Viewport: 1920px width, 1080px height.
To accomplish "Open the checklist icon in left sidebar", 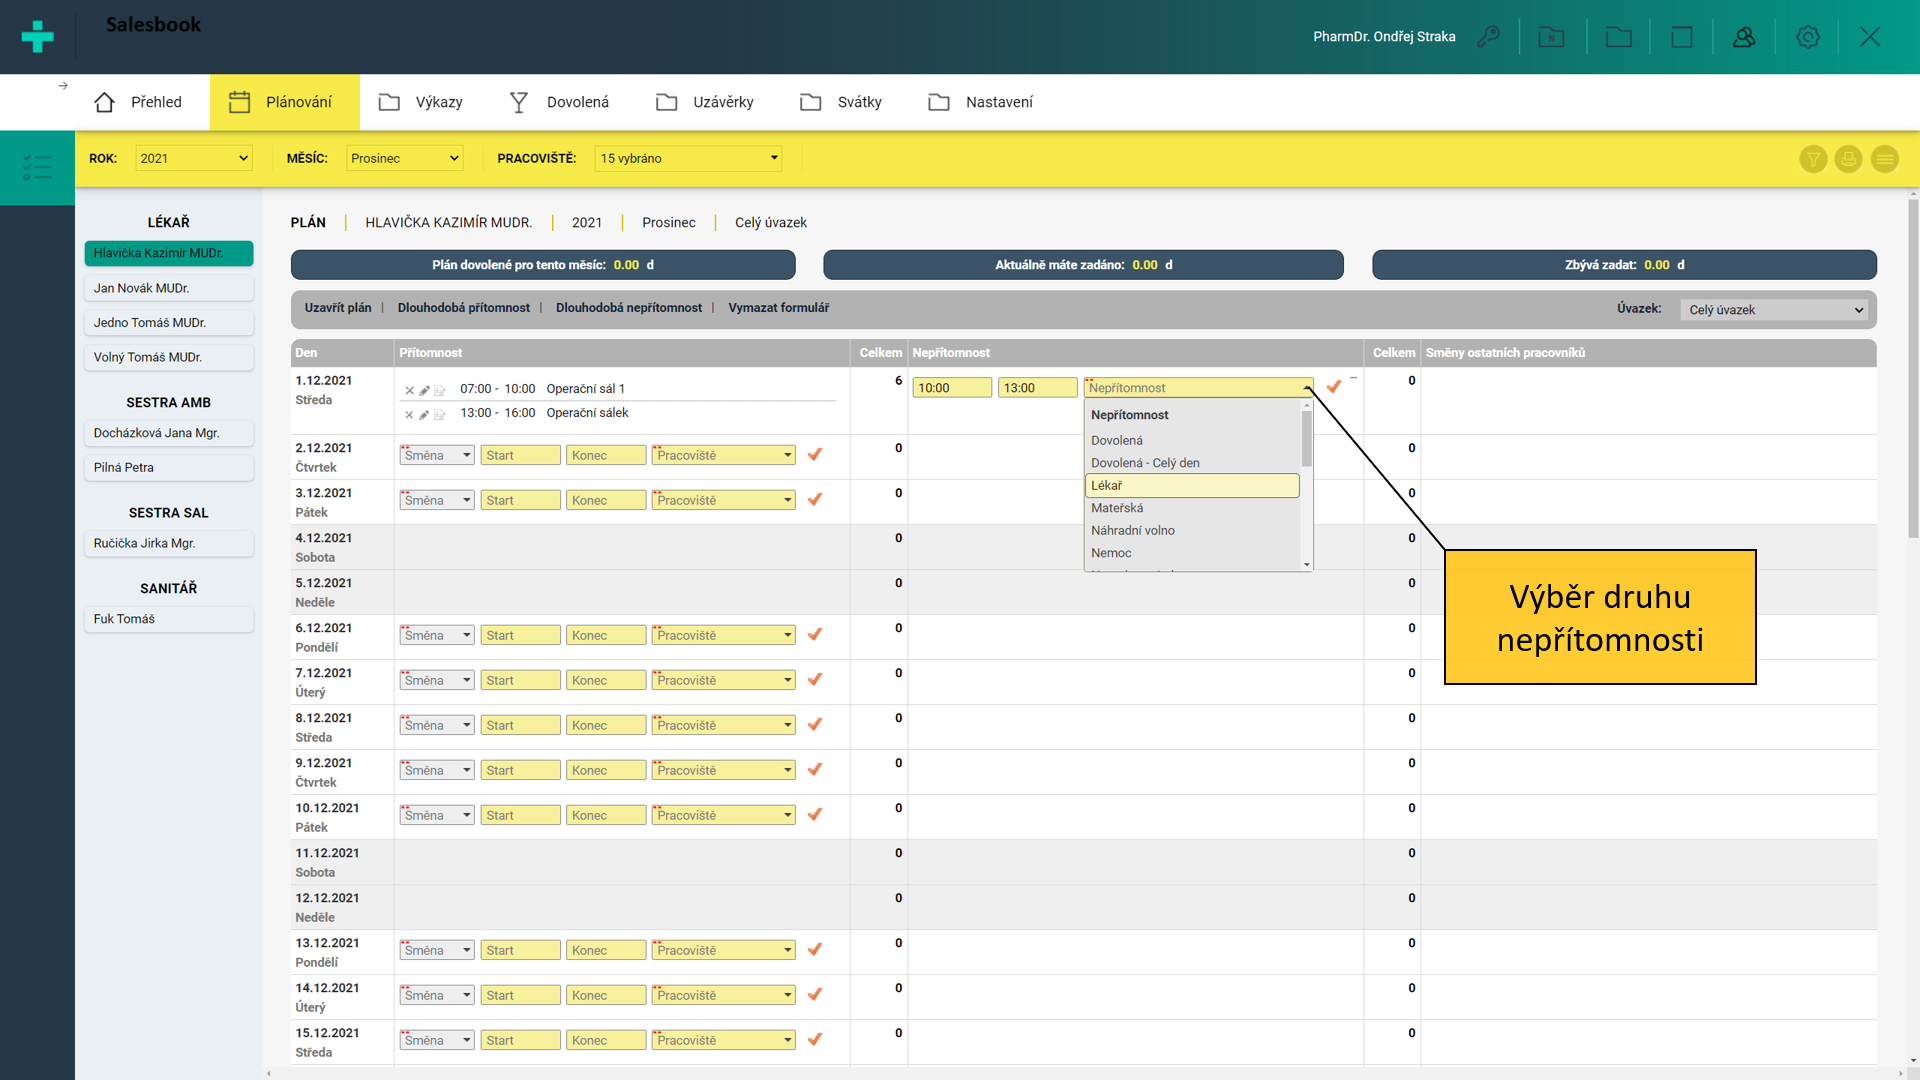I will [x=37, y=167].
